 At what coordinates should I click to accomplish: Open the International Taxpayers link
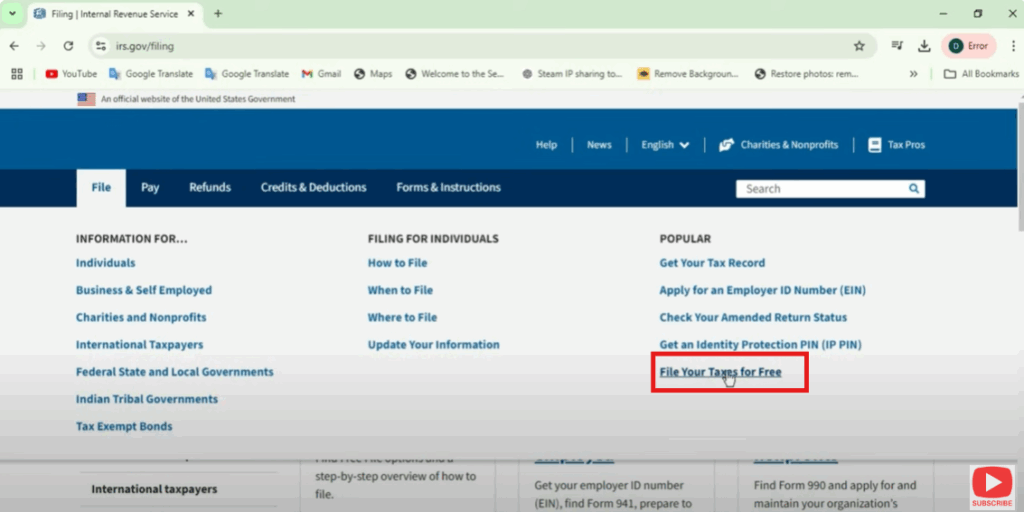[x=139, y=345]
